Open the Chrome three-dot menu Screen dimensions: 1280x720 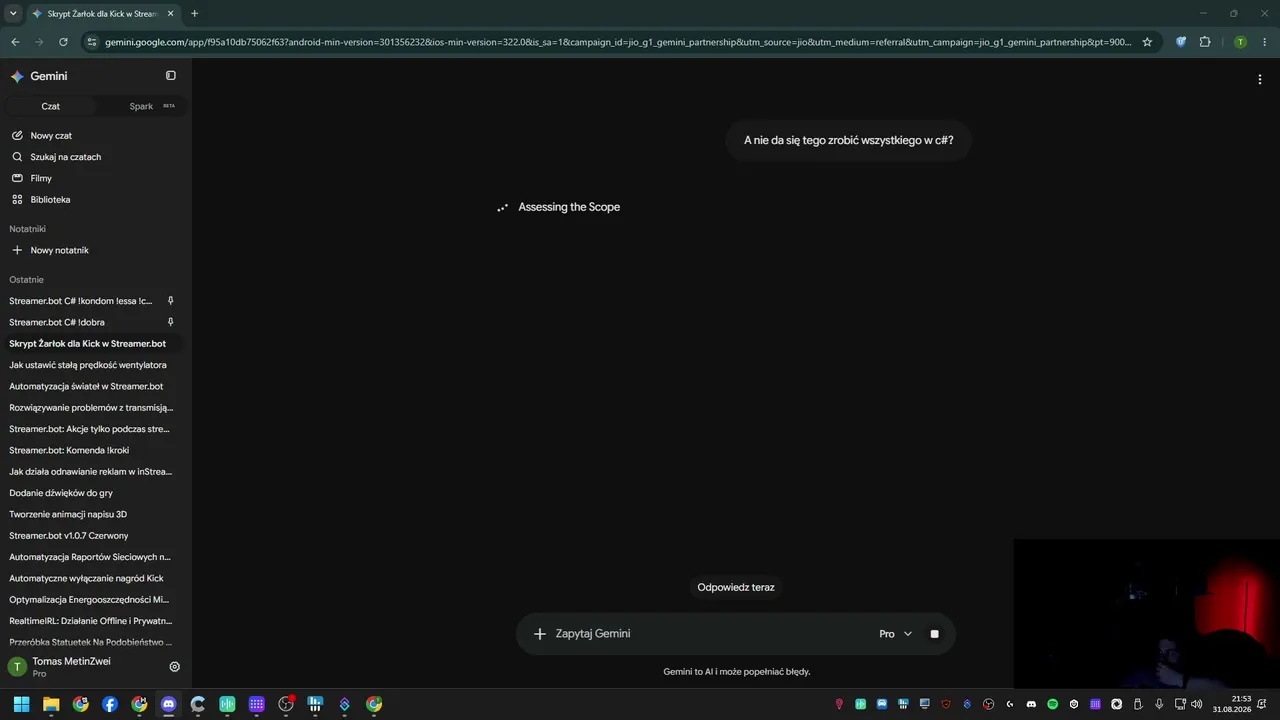tap(1264, 42)
